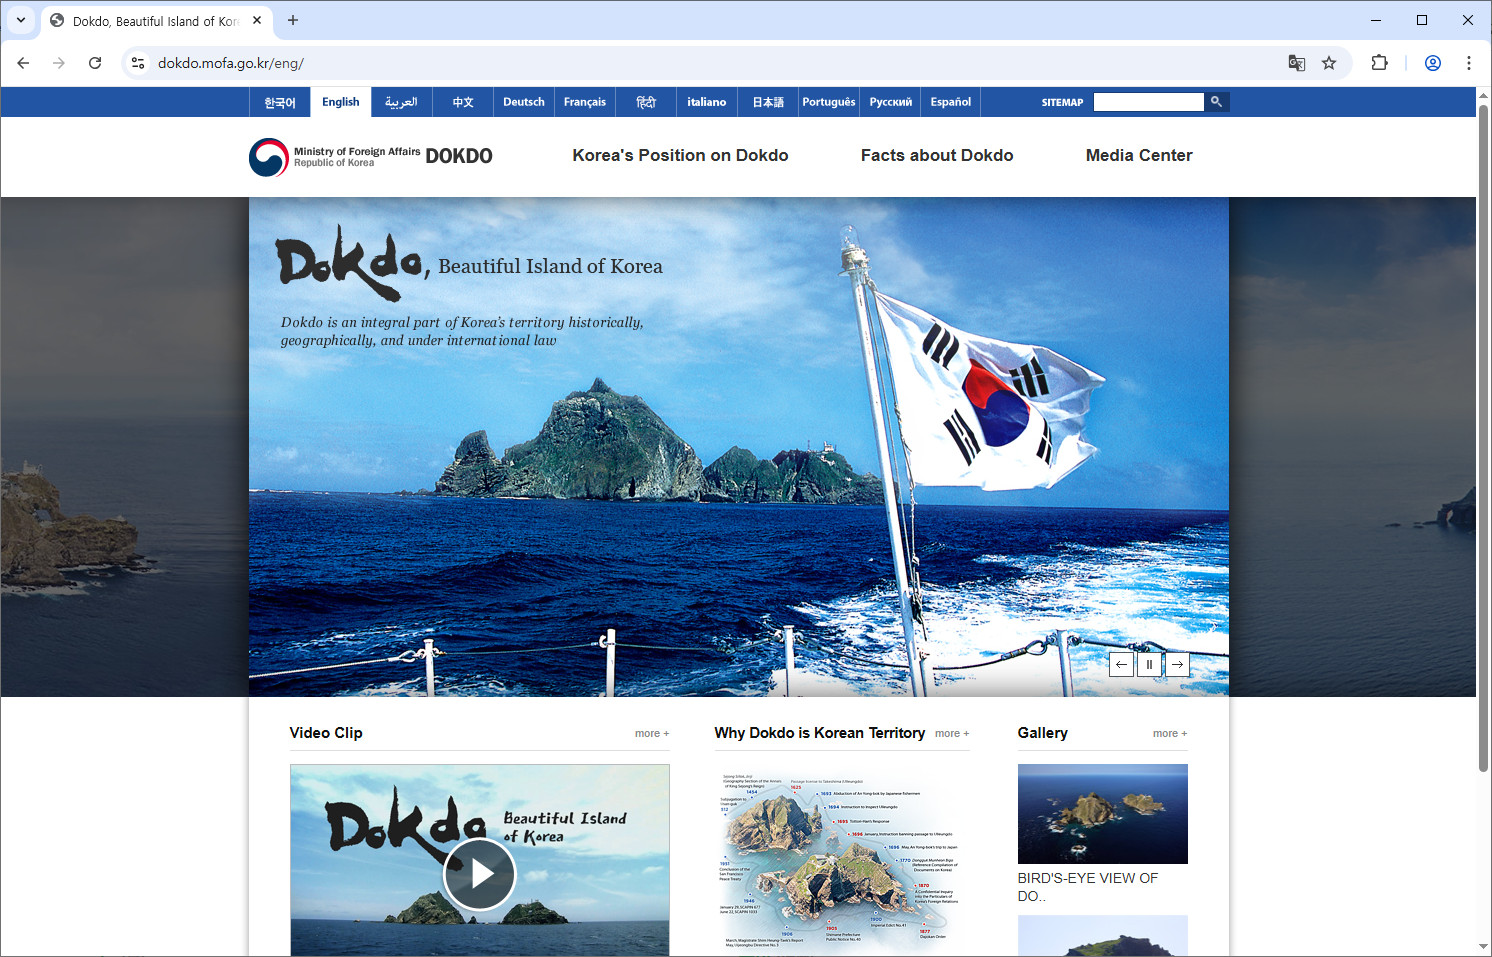1492x957 pixels.
Task: Open a new browser tab
Action: (293, 20)
